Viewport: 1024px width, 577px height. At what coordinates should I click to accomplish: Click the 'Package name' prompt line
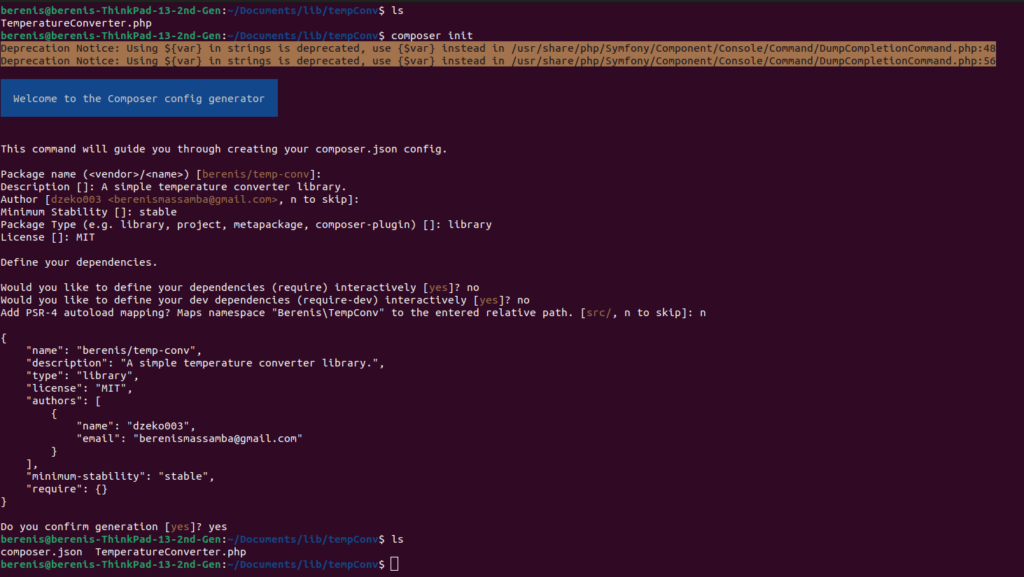[161, 174]
